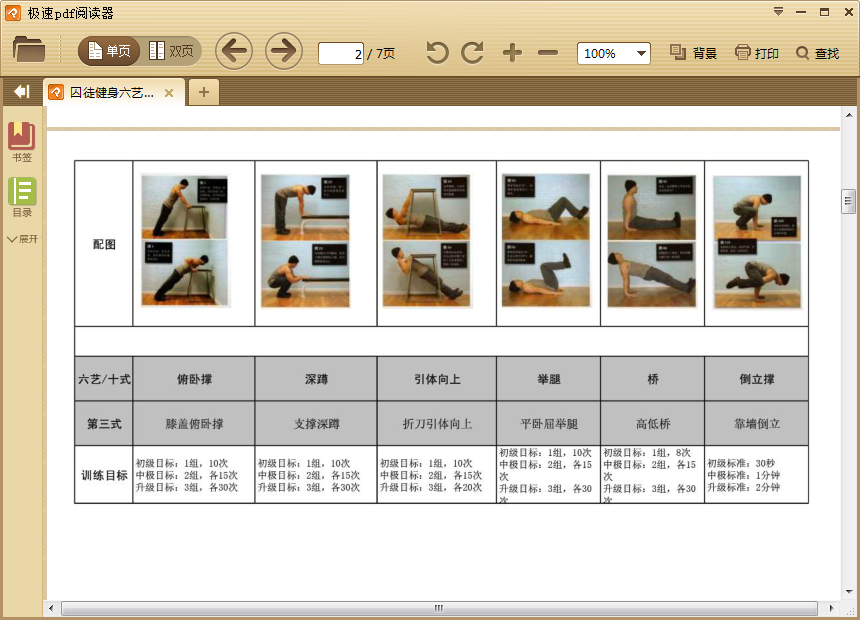The width and height of the screenshot is (860, 620).
Task: Open file with the folder icon
Action: tap(29, 49)
